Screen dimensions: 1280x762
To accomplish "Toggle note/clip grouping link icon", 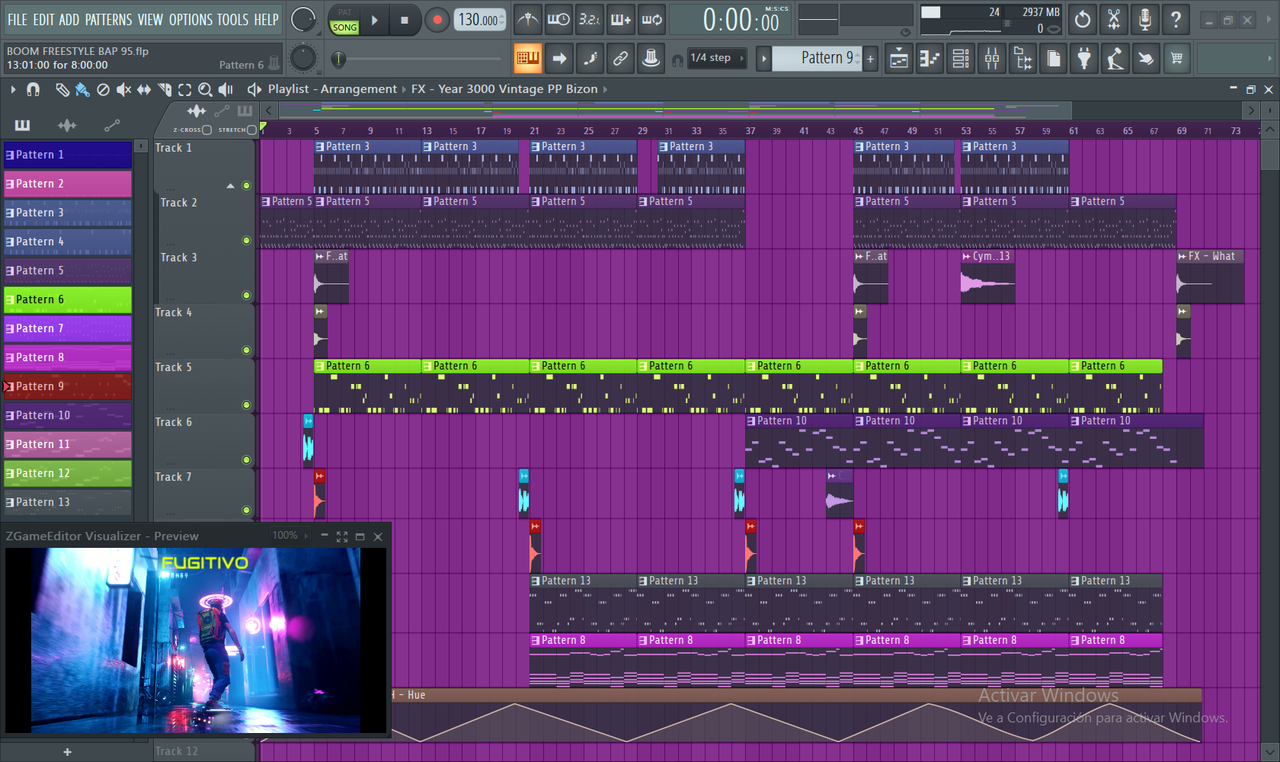I will pyautogui.click(x=621, y=58).
